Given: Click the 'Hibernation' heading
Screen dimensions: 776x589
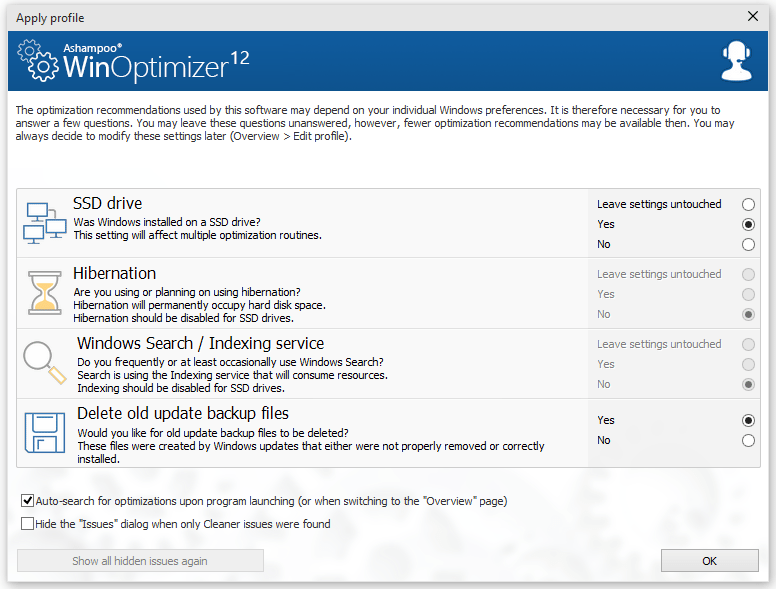Looking at the screenshot, I should [x=114, y=273].
